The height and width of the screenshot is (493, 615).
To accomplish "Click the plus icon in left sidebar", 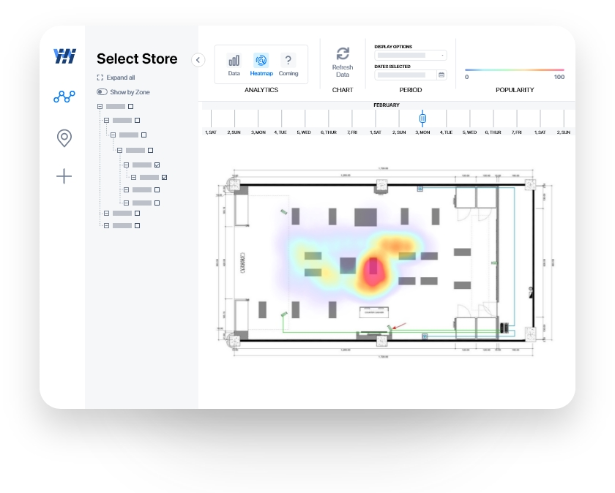I will click(x=64, y=176).
